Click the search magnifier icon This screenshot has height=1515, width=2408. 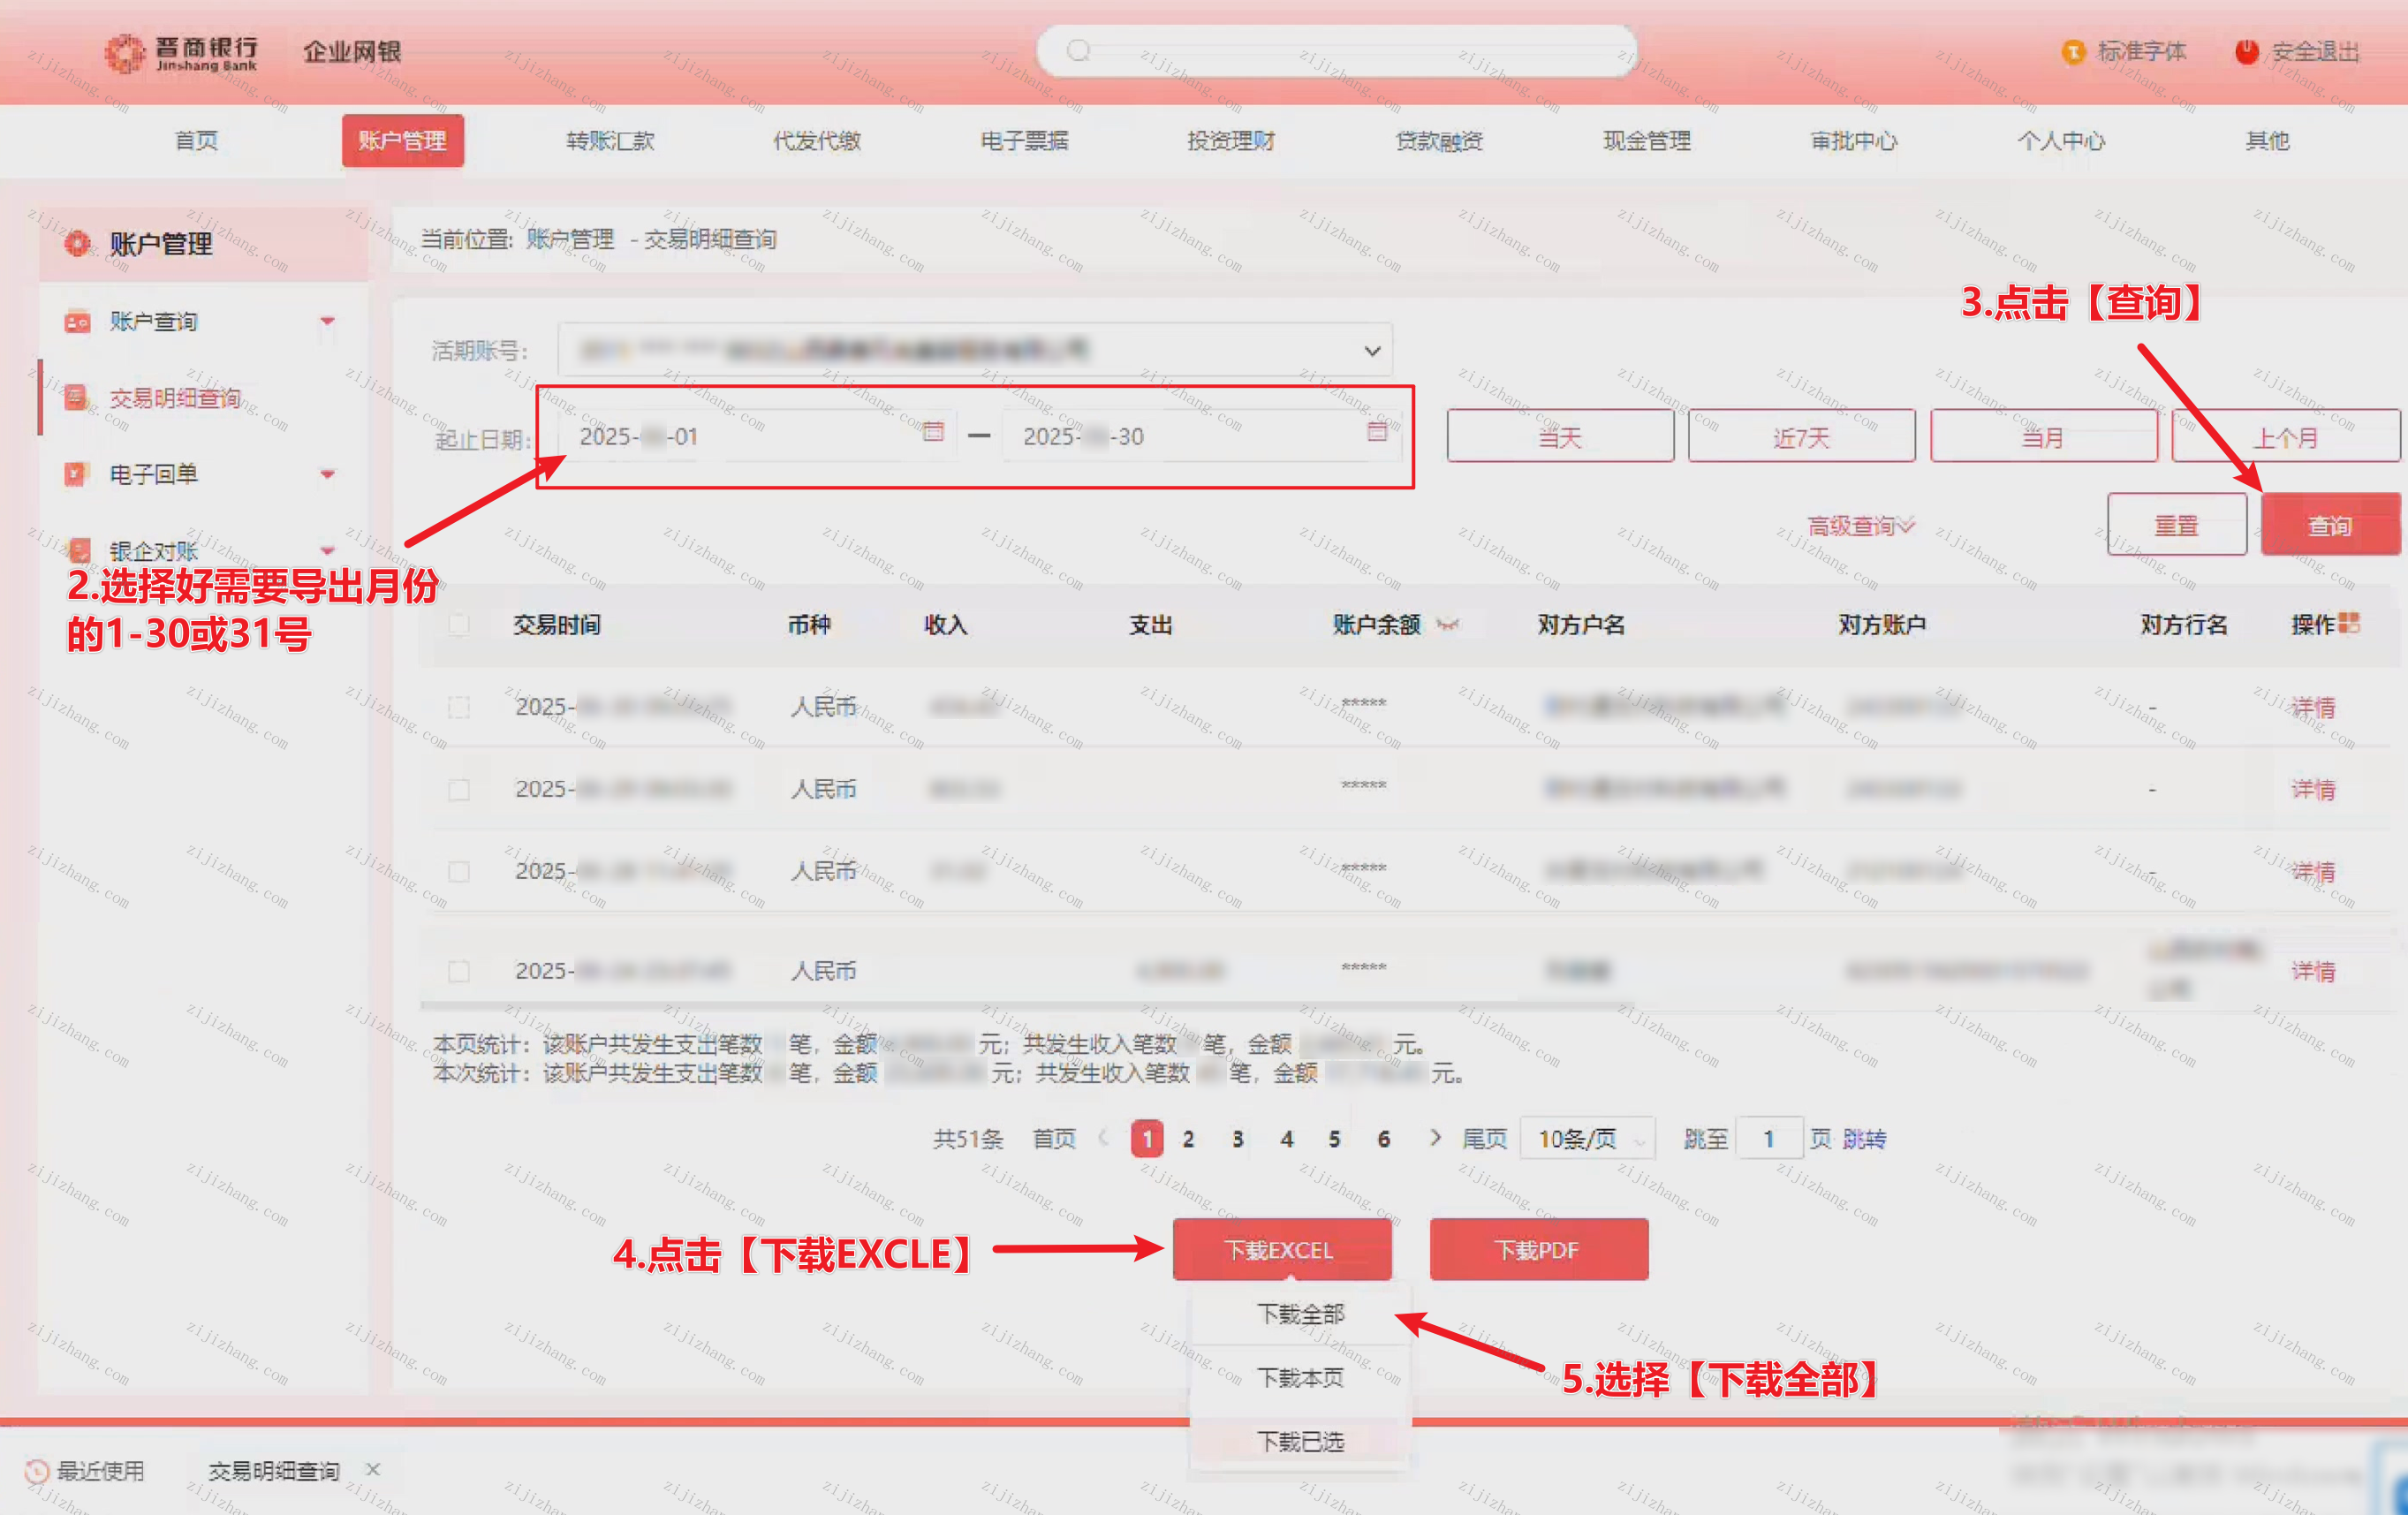pyautogui.click(x=1078, y=51)
